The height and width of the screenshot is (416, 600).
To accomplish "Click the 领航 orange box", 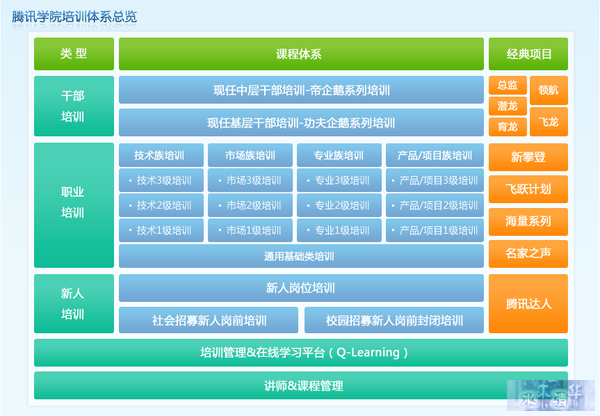I will point(549,90).
